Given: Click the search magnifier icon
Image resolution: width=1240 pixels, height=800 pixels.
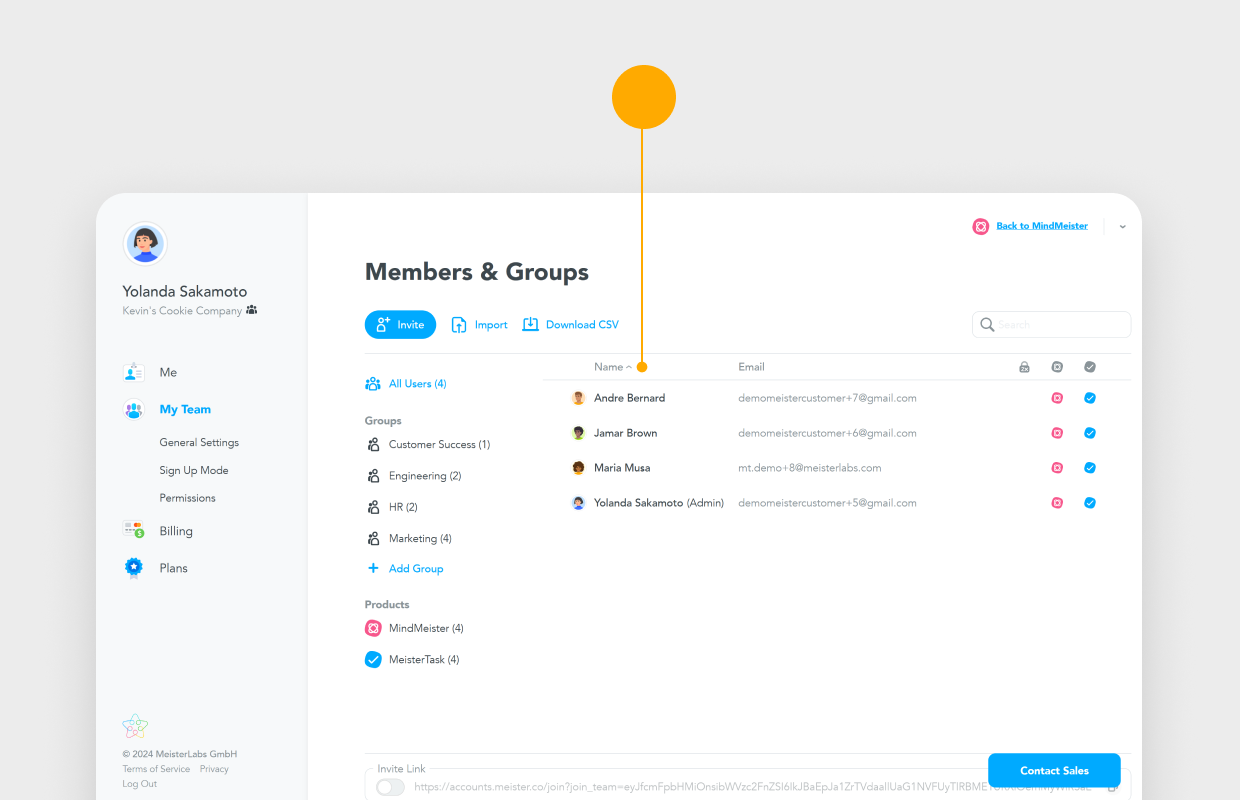Looking at the screenshot, I should tap(987, 325).
